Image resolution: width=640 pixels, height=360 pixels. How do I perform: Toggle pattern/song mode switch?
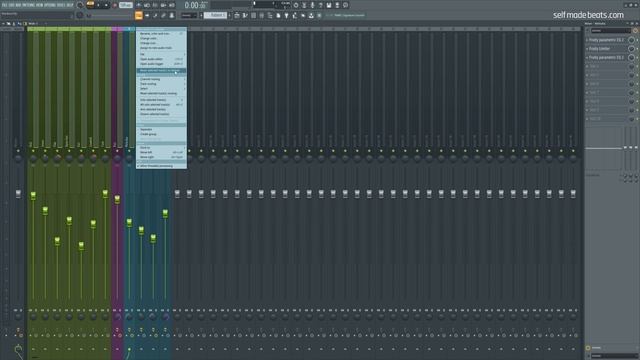(x=90, y=4)
